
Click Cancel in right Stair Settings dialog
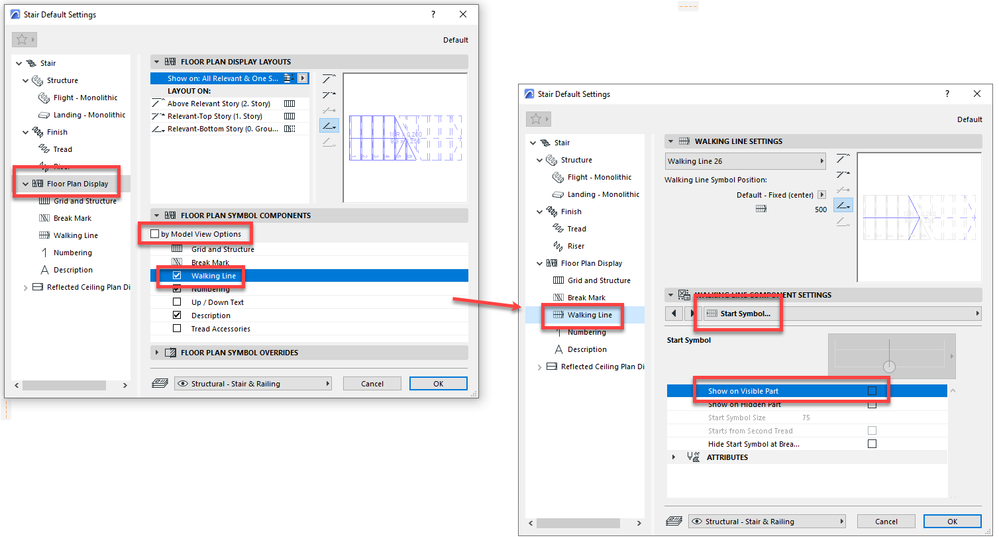click(x=886, y=521)
